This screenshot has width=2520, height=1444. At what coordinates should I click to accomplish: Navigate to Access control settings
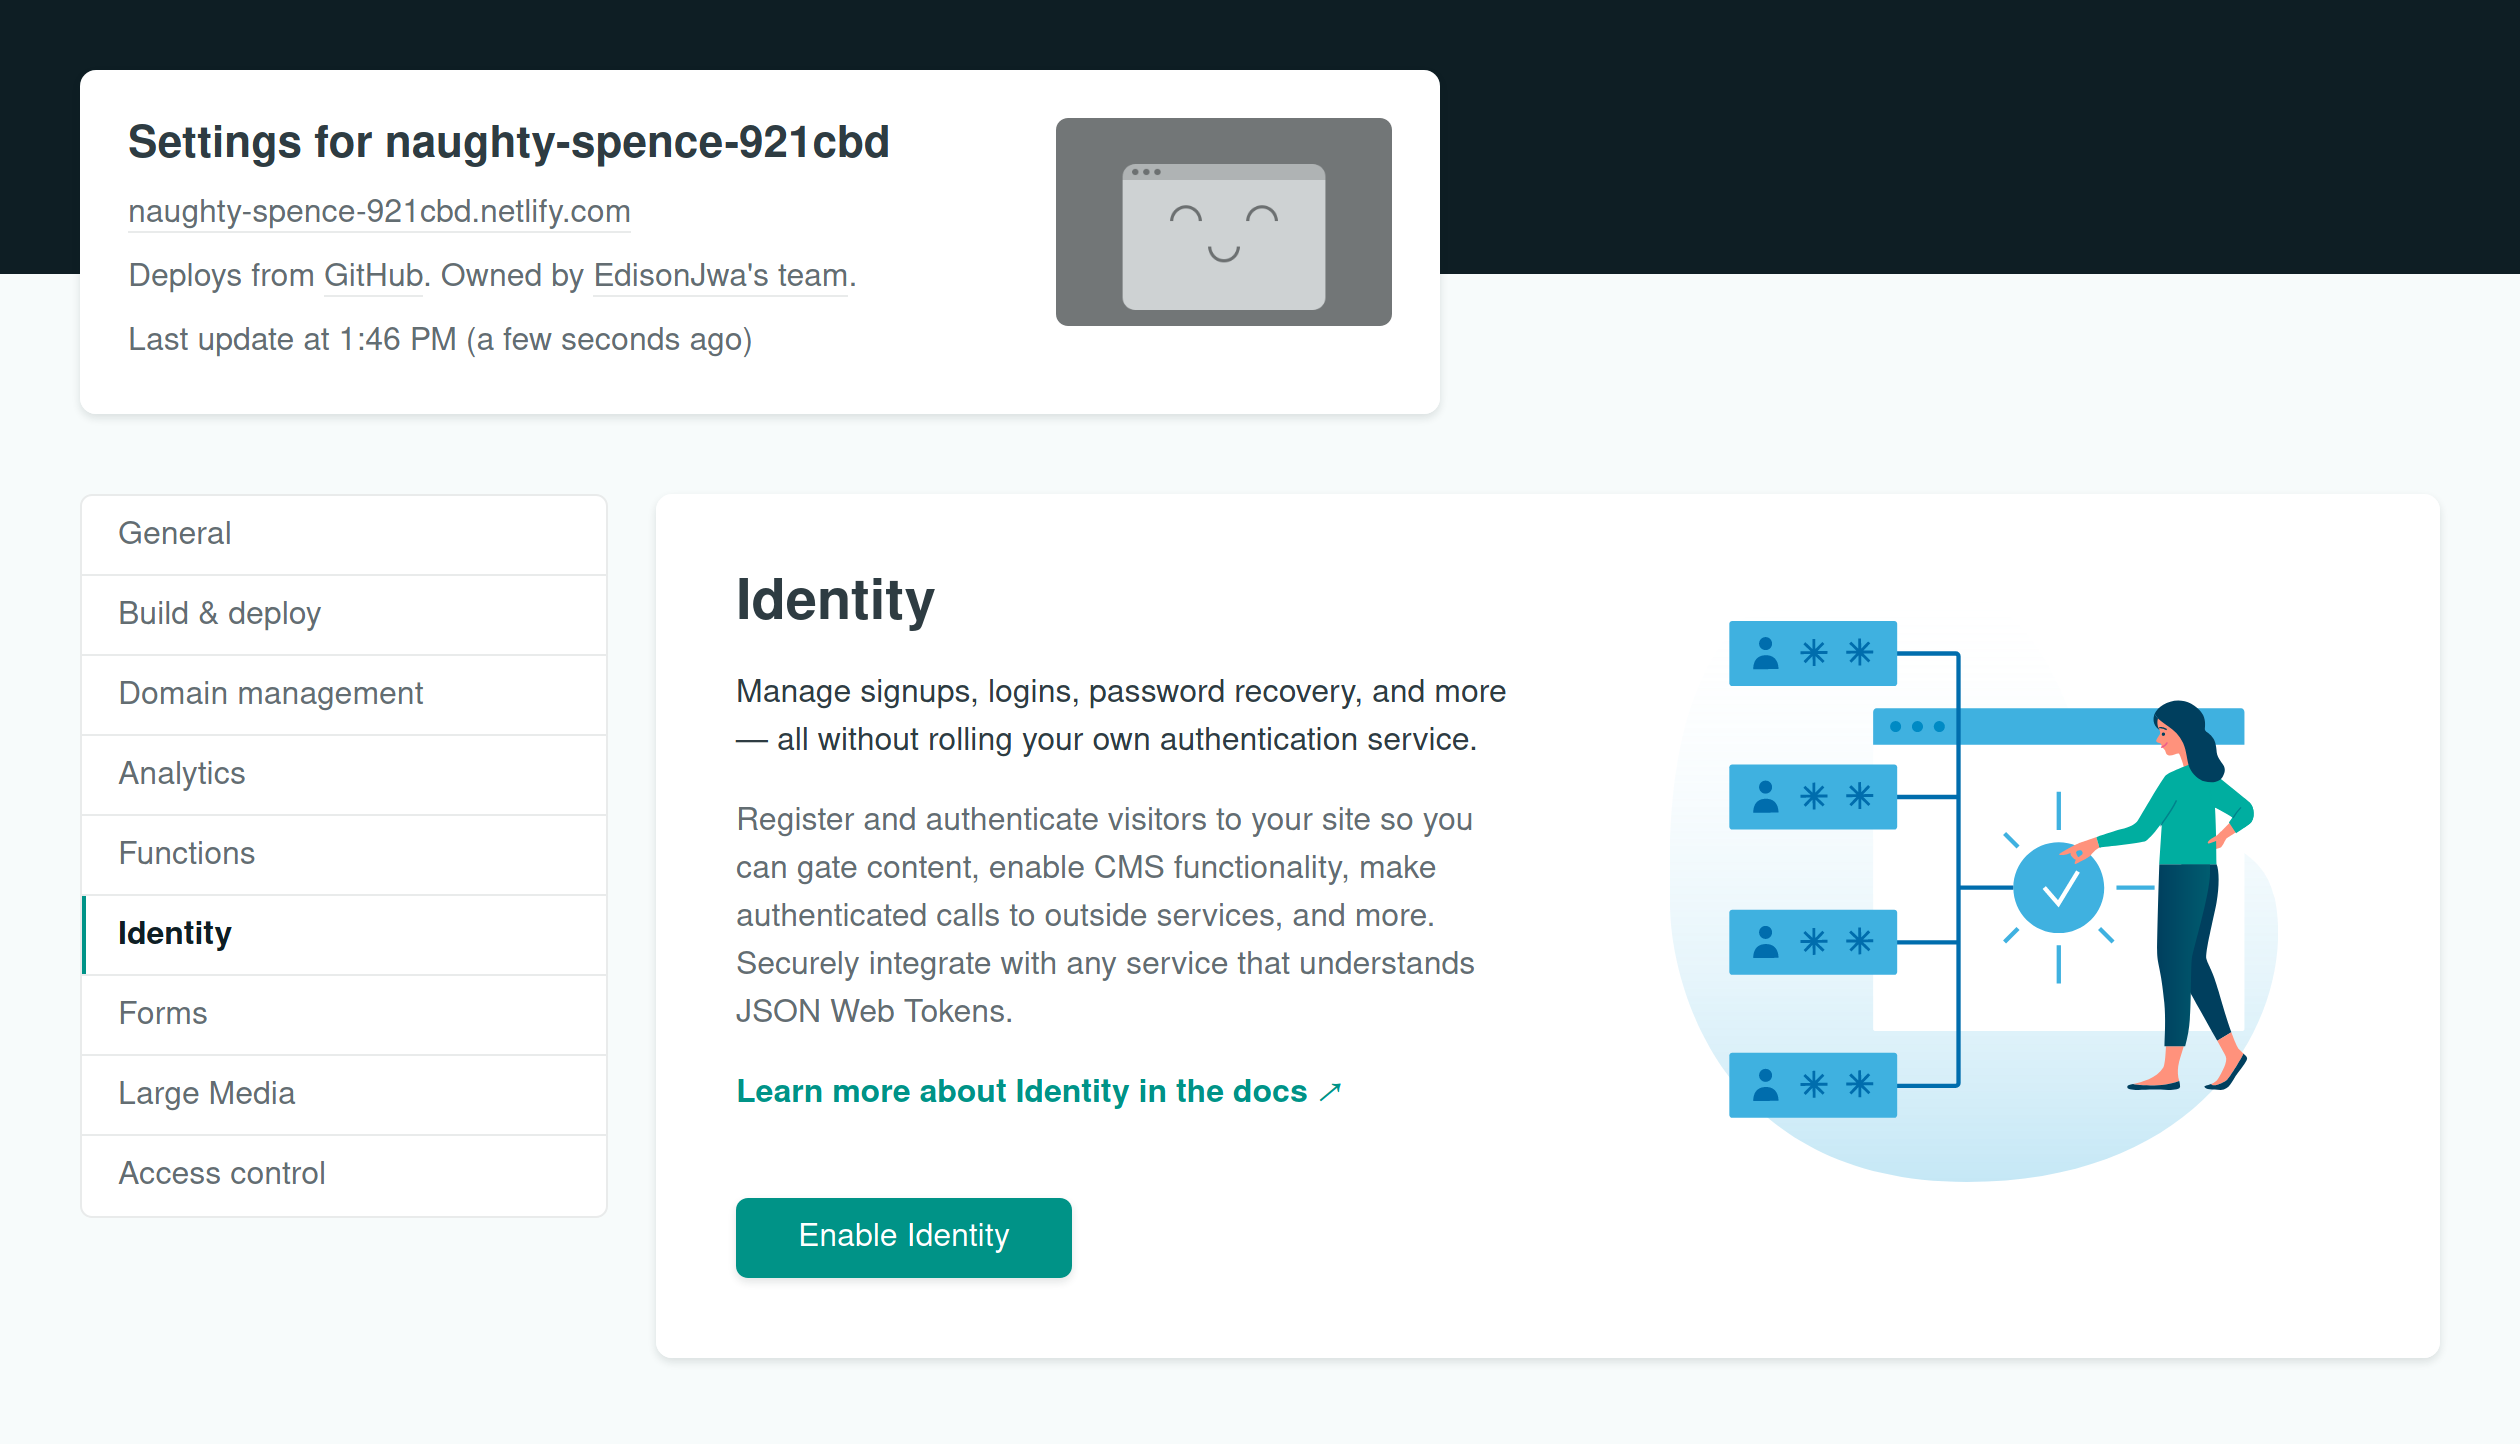coord(221,1174)
